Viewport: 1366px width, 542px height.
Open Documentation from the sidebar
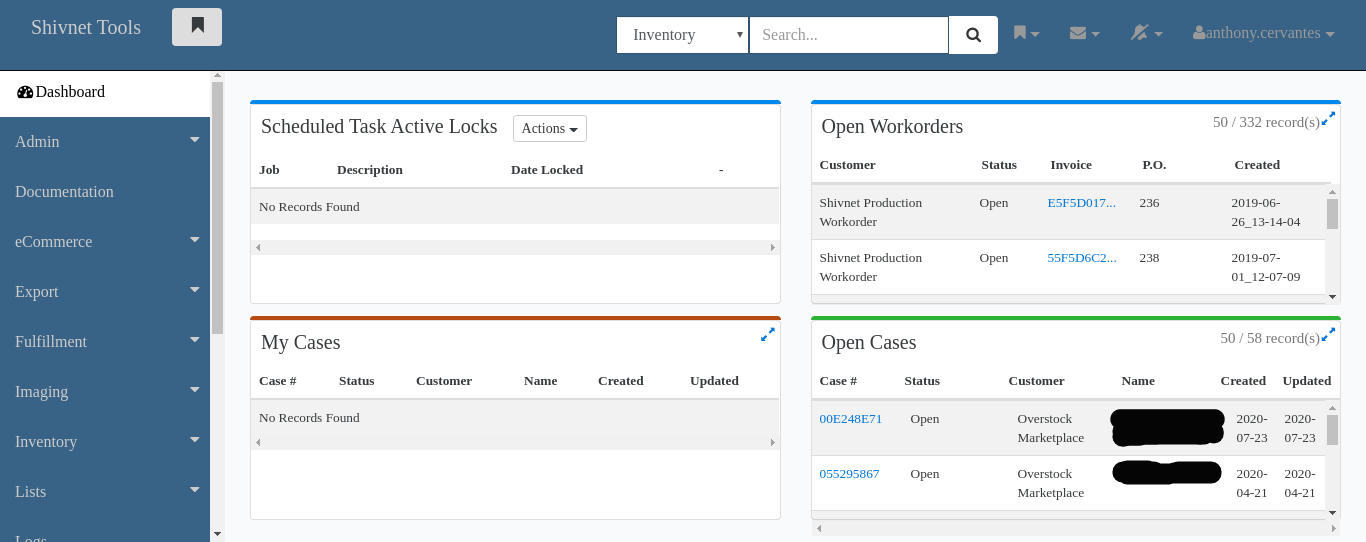tap(64, 192)
